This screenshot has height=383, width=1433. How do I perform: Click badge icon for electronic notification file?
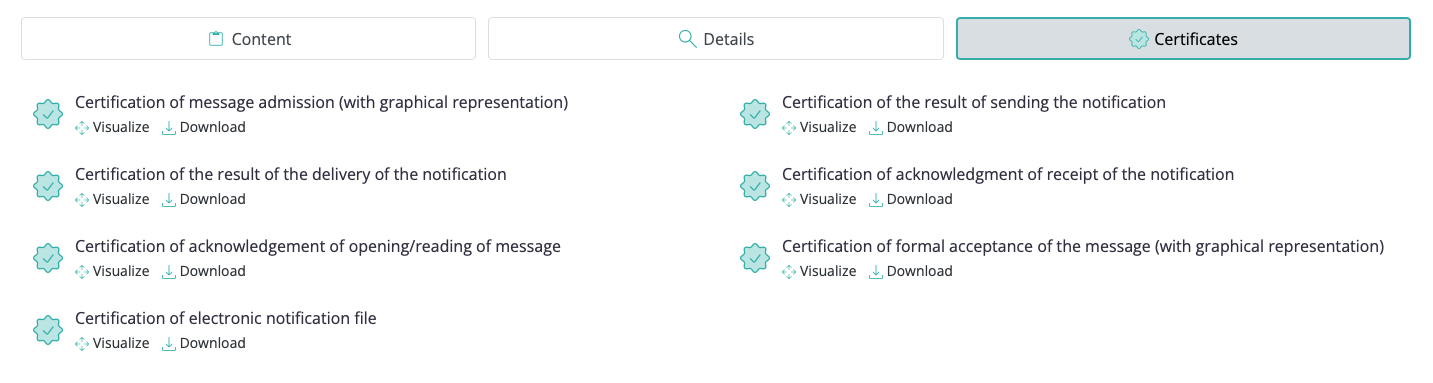point(48,330)
